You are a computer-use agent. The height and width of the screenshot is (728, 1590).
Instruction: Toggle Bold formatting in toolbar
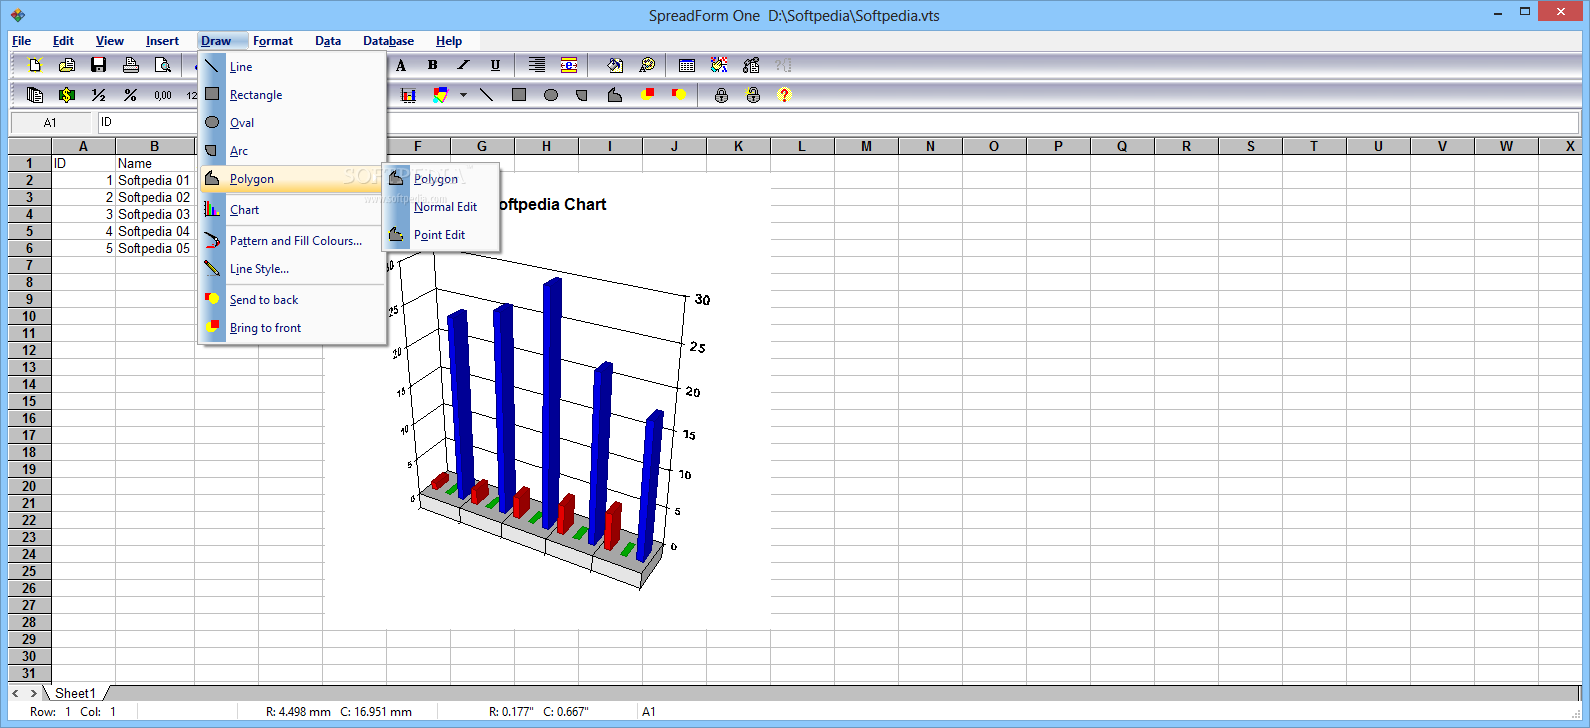tap(432, 65)
